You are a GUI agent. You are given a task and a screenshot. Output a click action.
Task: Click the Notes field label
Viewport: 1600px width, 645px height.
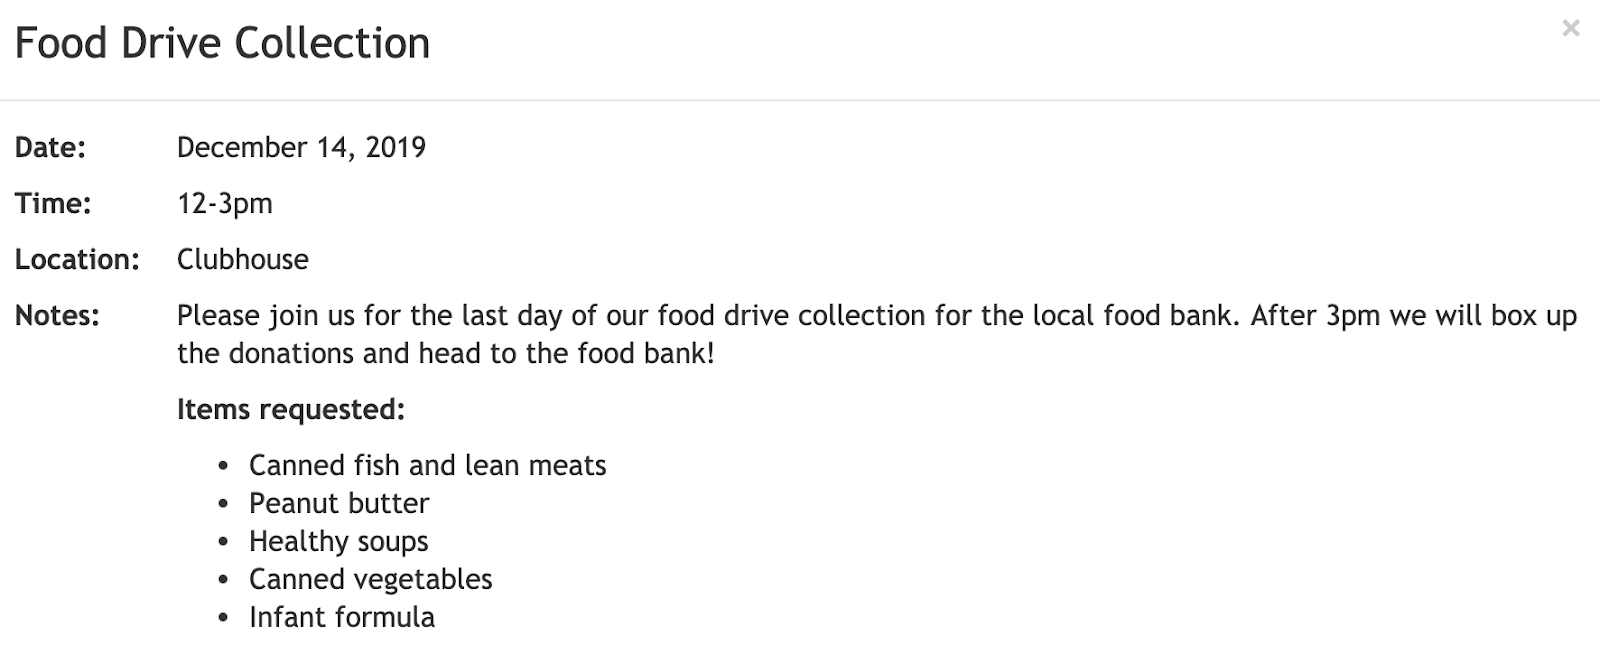coord(57,316)
